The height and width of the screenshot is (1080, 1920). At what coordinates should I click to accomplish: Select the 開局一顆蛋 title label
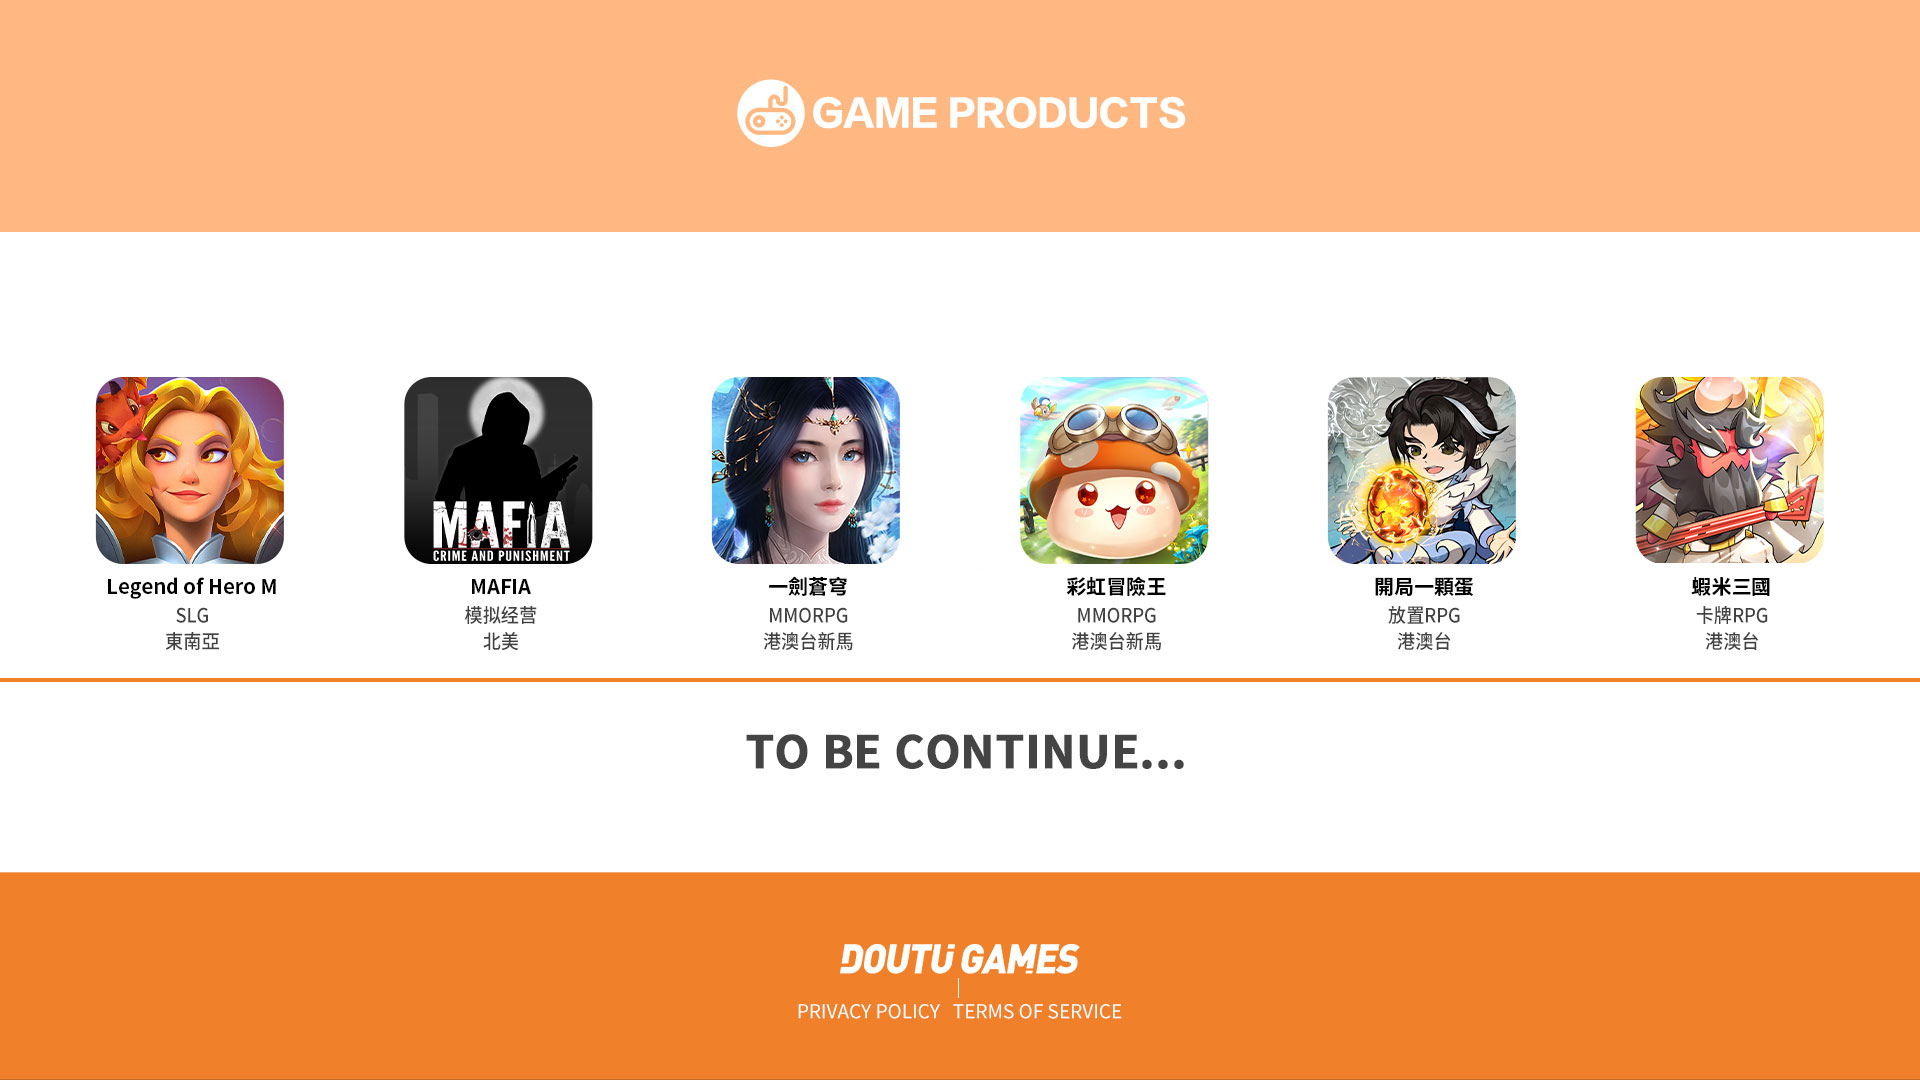click(1424, 587)
